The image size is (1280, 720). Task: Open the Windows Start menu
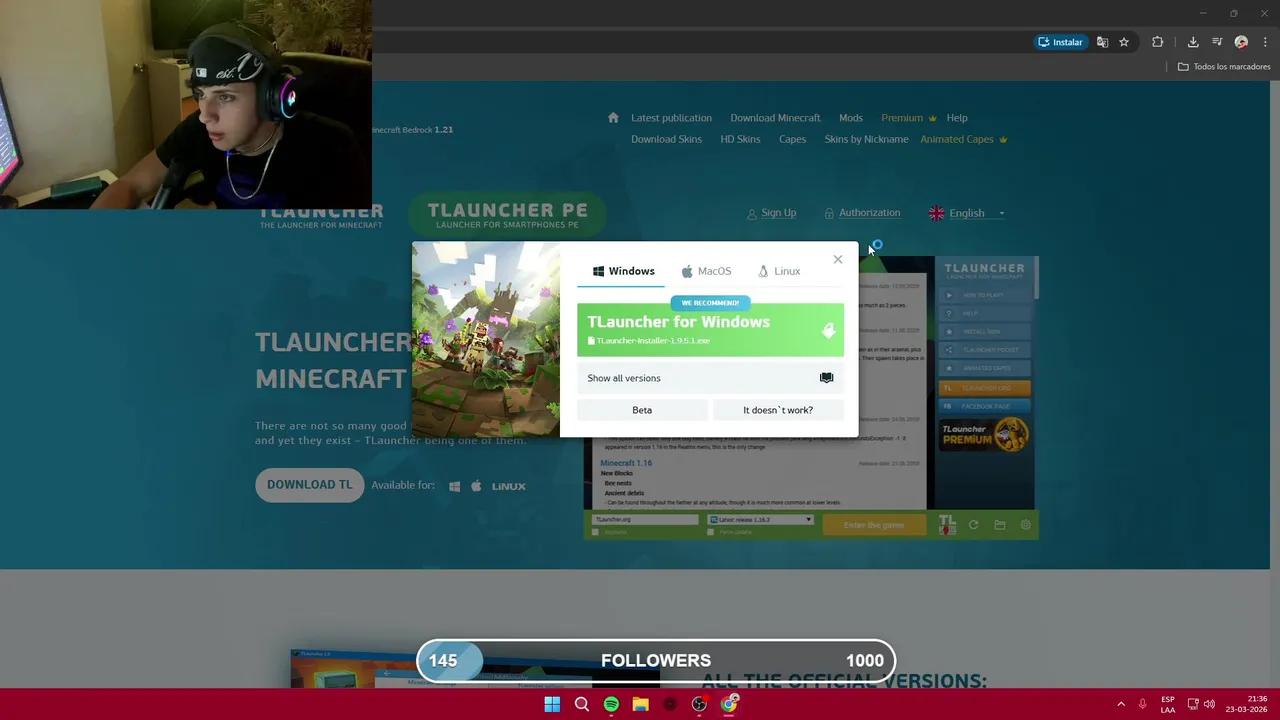[x=552, y=704]
